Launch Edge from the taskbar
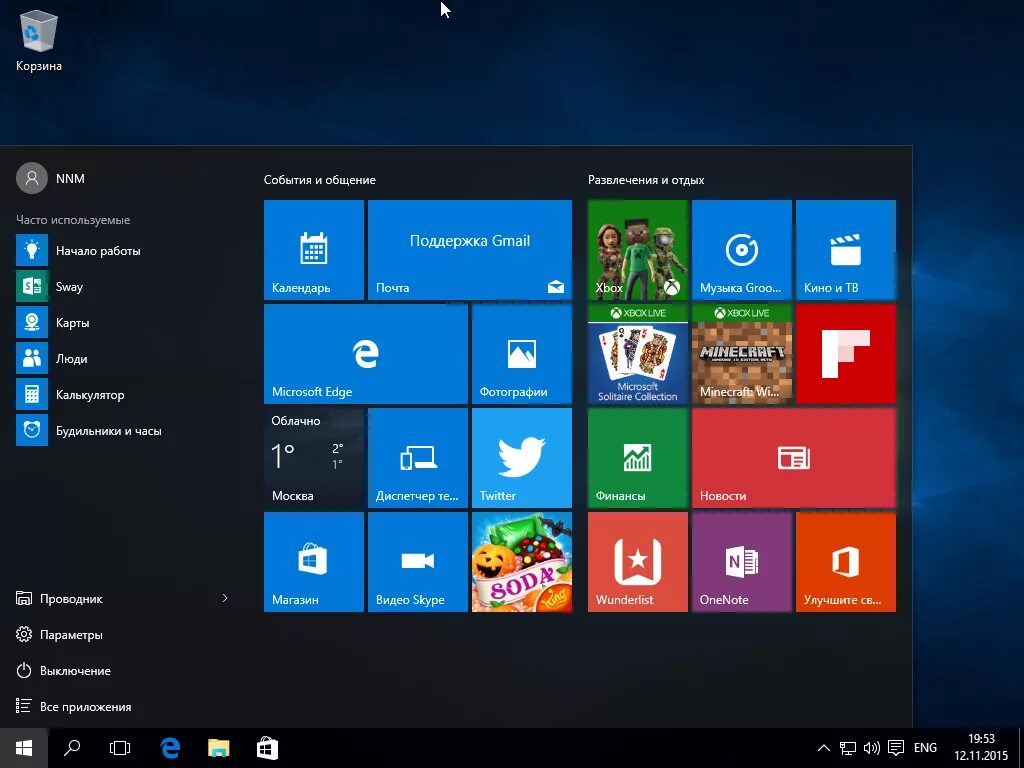The height and width of the screenshot is (768, 1024). [x=170, y=748]
